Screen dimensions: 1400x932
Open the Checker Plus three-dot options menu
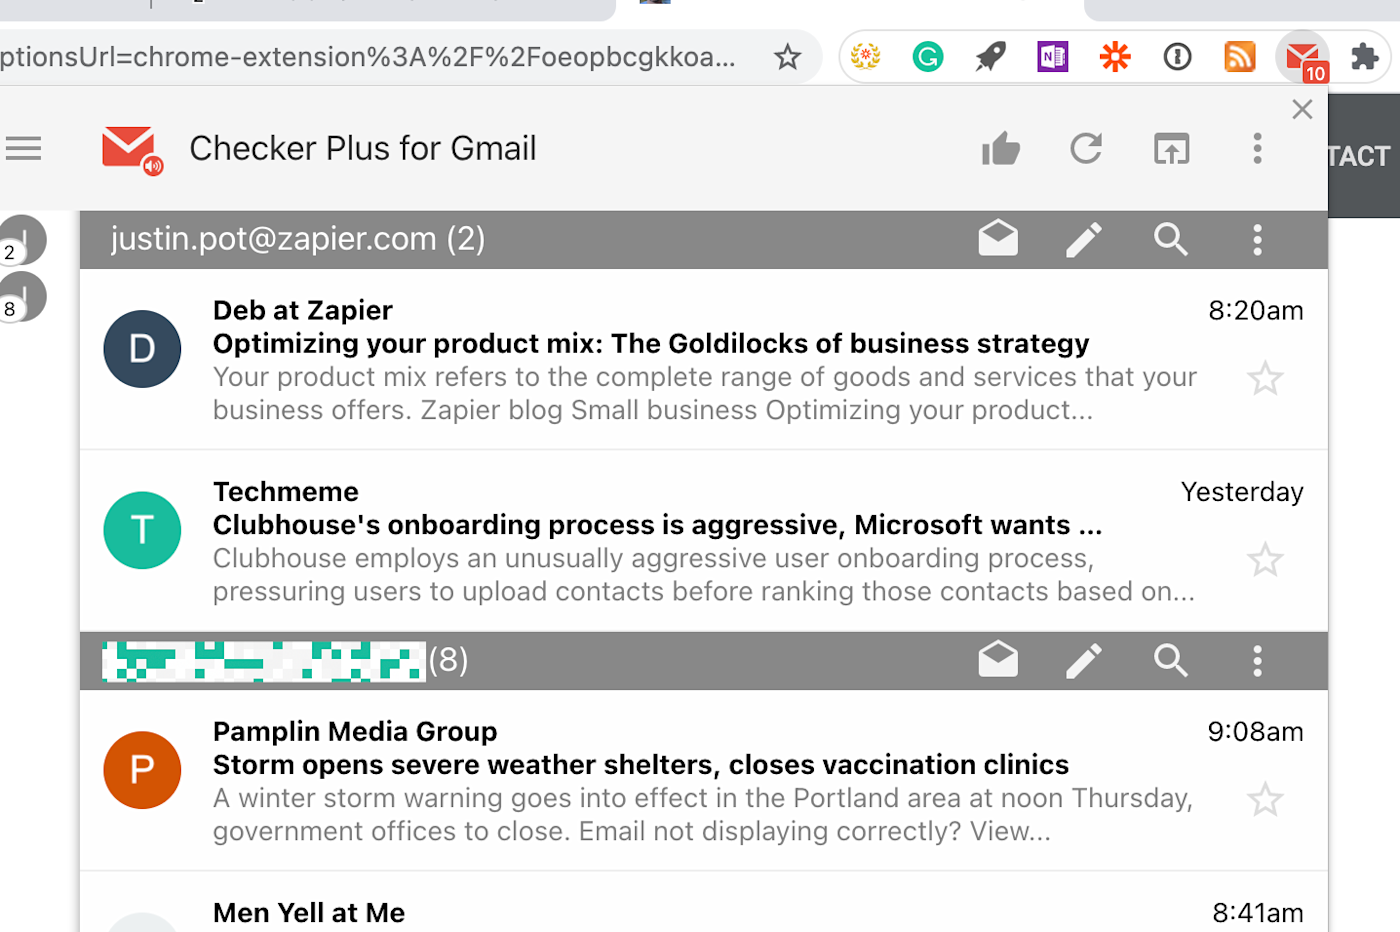(1257, 149)
